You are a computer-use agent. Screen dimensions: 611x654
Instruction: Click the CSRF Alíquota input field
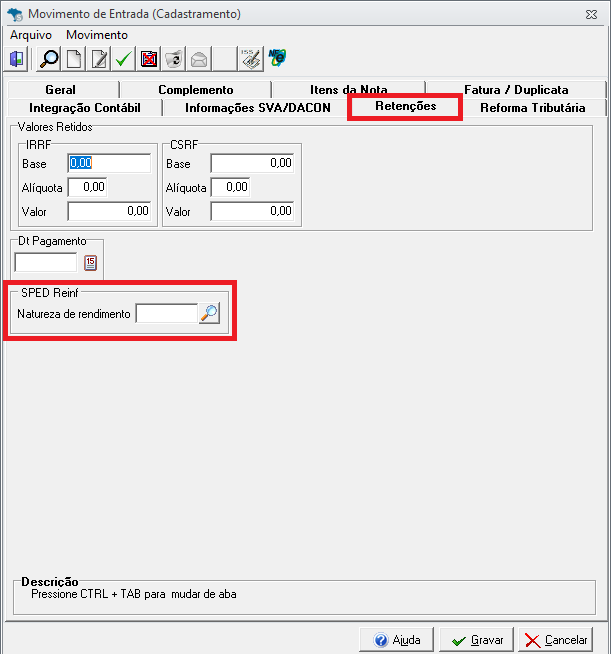pos(230,187)
